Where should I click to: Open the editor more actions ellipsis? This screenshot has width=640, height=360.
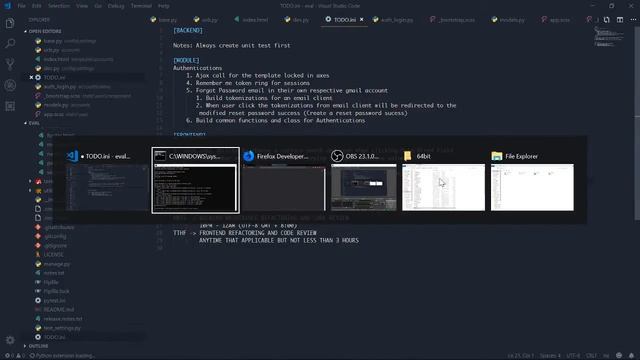pos(633,20)
